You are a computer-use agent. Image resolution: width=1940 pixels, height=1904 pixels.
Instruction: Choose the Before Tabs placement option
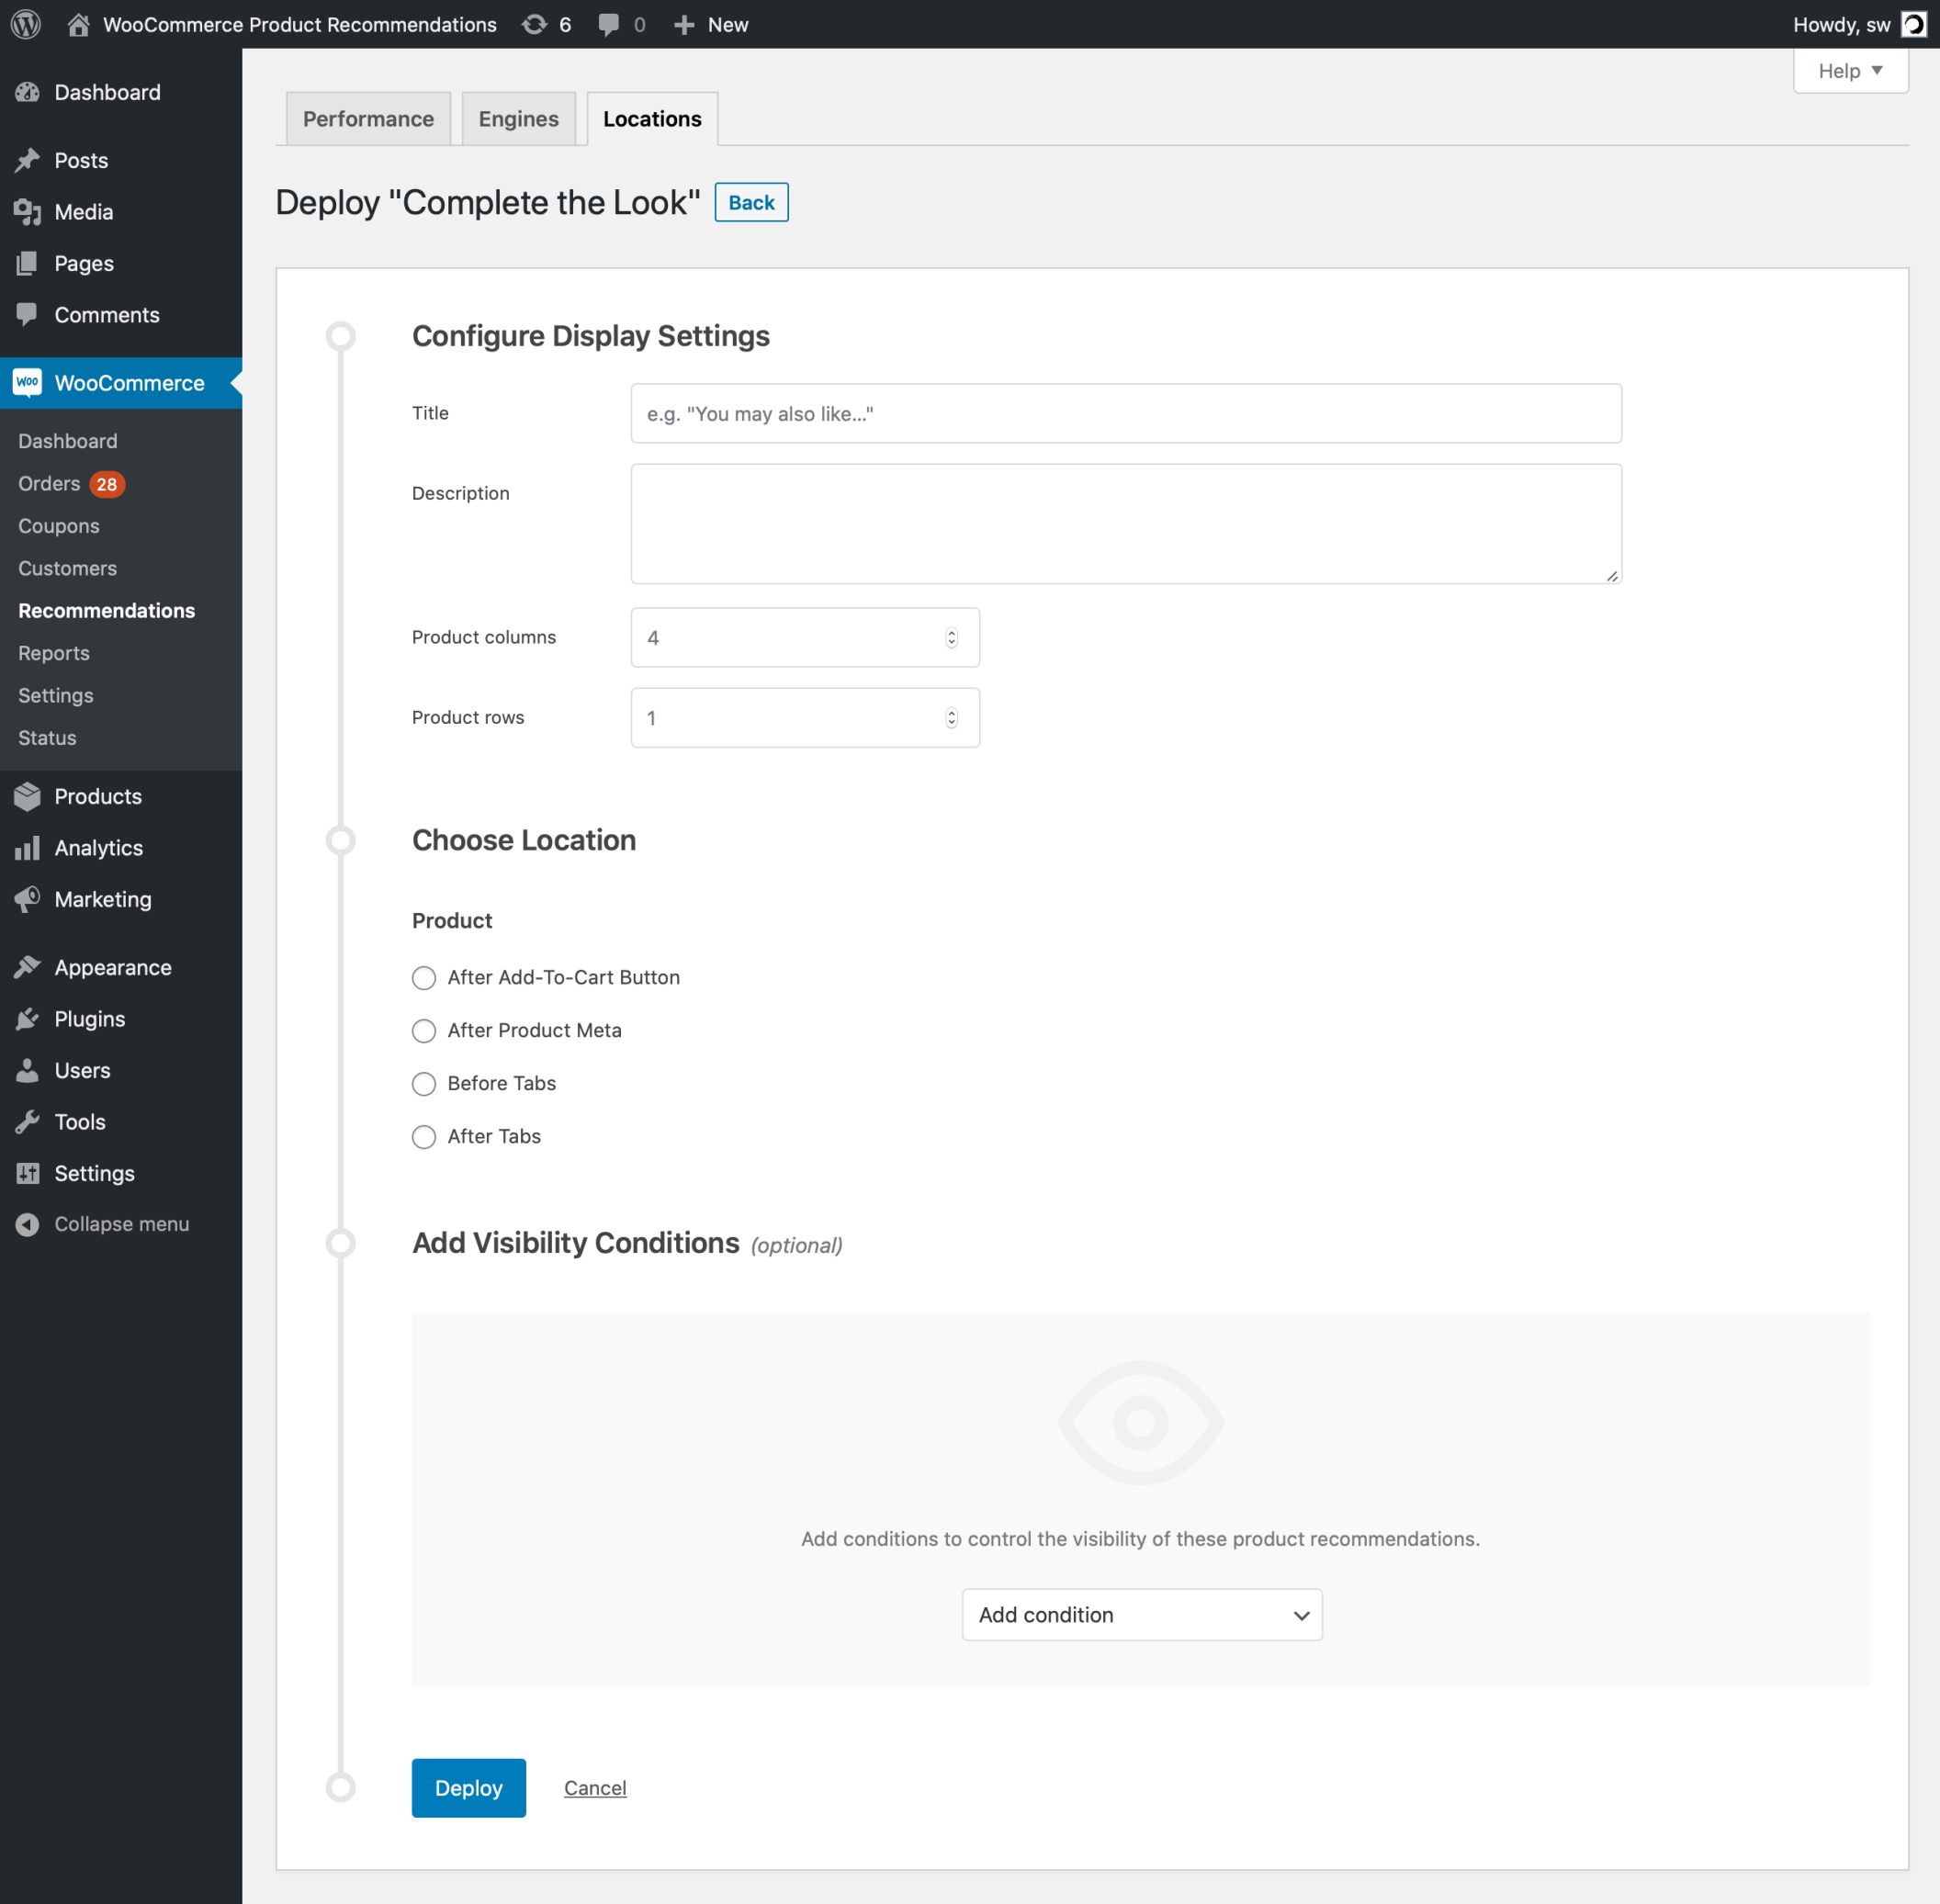(x=424, y=1083)
